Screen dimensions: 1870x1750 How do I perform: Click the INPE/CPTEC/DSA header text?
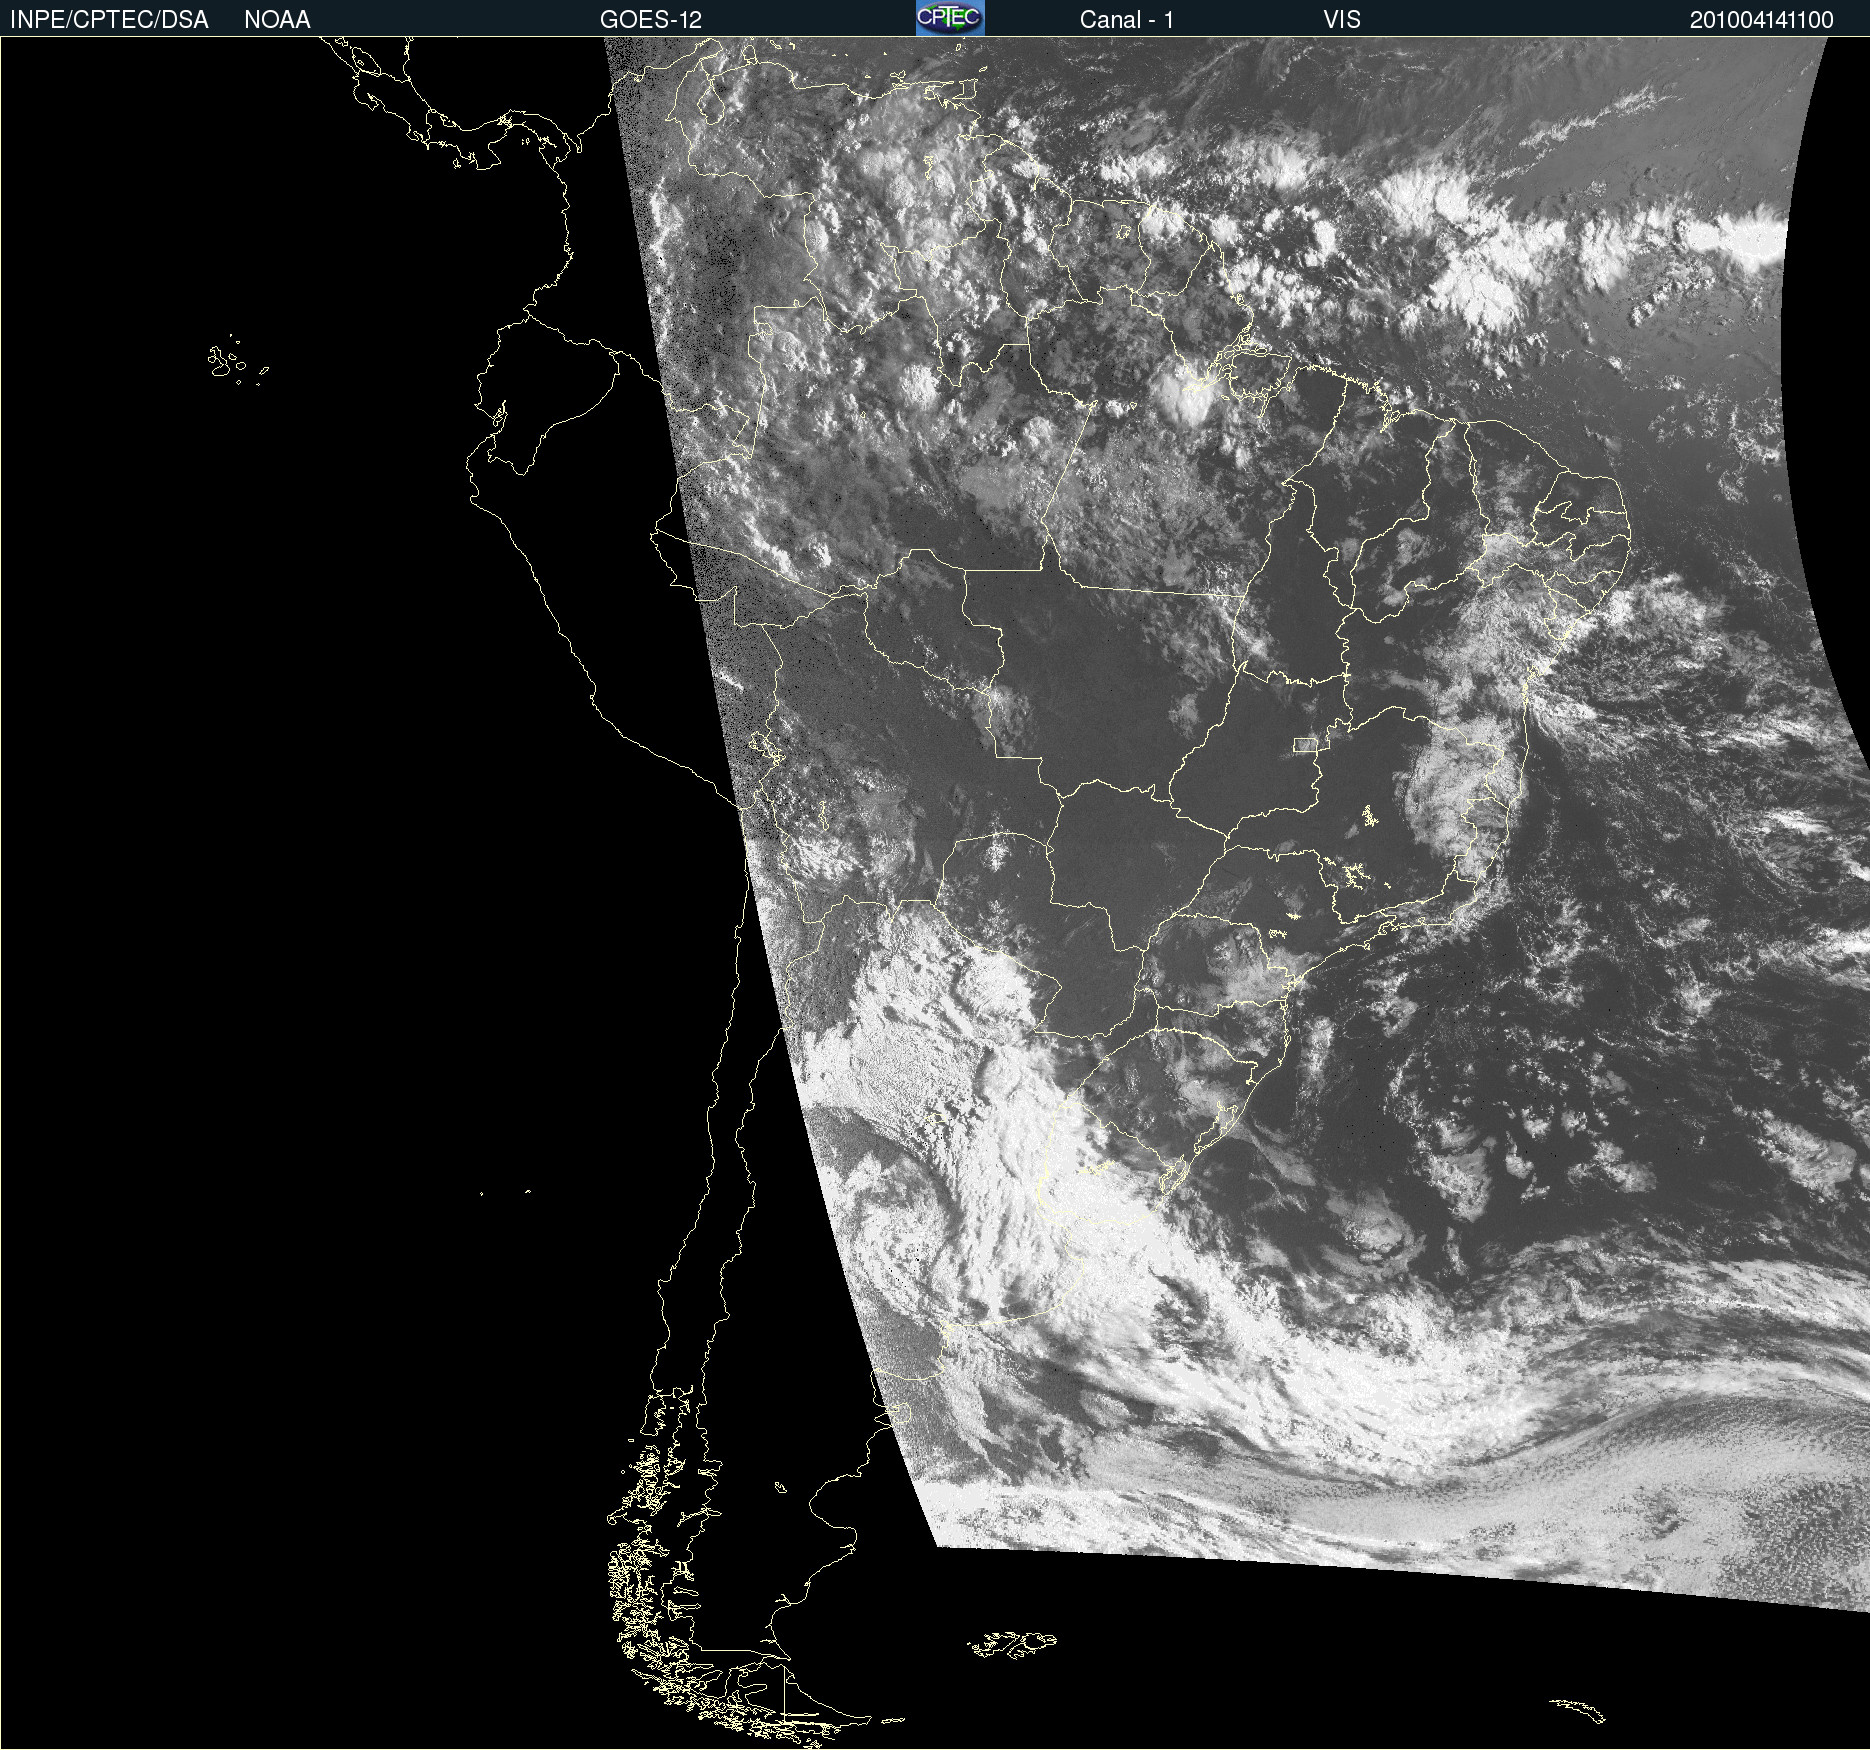(109, 20)
